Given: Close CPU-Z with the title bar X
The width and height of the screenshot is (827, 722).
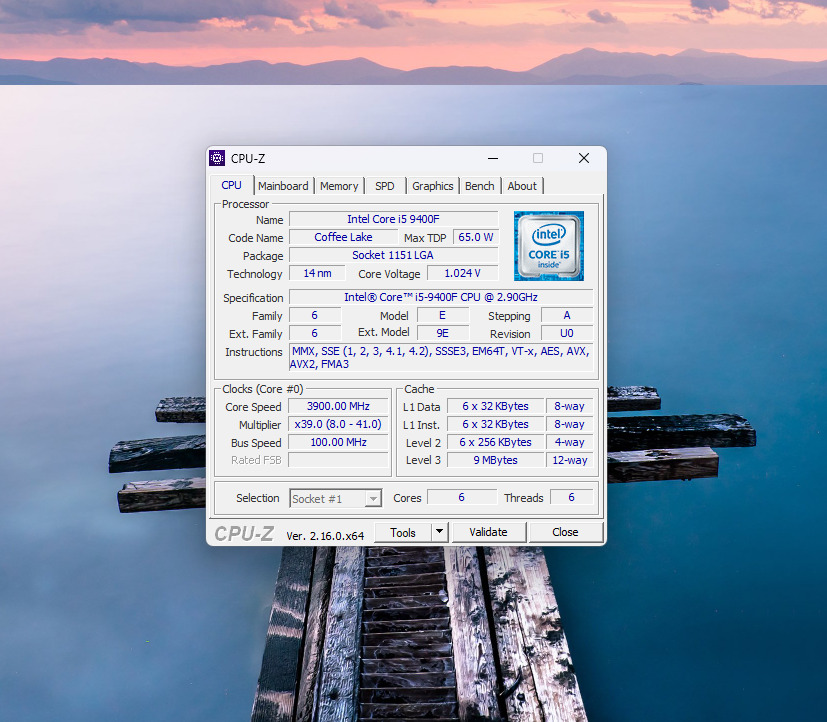Looking at the screenshot, I should 584,158.
